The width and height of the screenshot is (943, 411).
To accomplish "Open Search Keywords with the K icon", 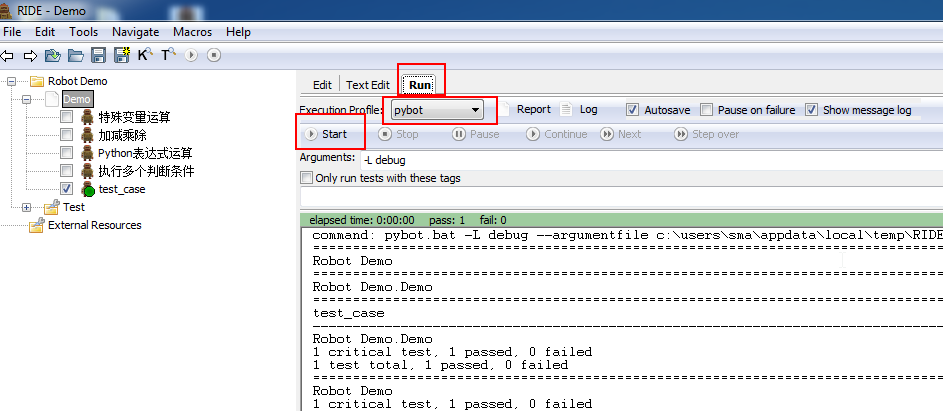I will pyautogui.click(x=145, y=55).
